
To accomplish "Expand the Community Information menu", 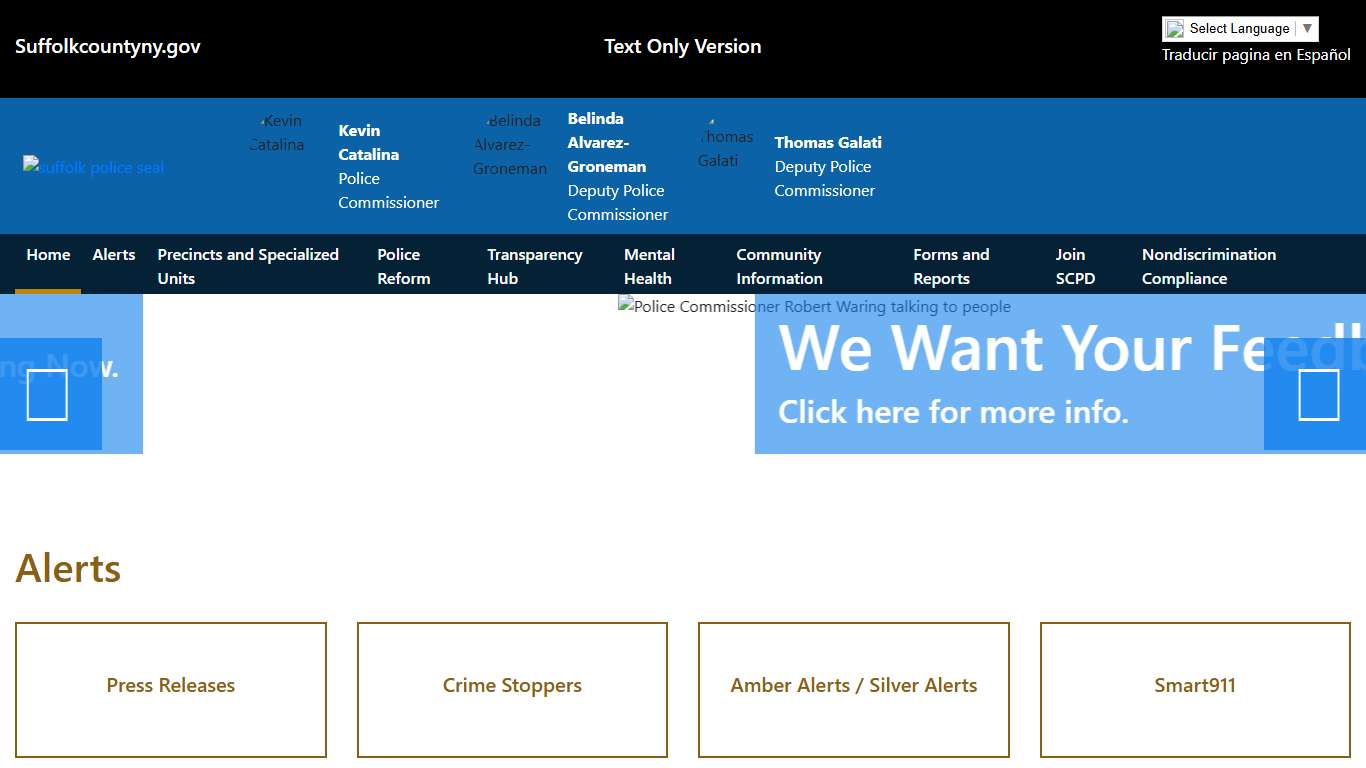I will click(x=779, y=266).
